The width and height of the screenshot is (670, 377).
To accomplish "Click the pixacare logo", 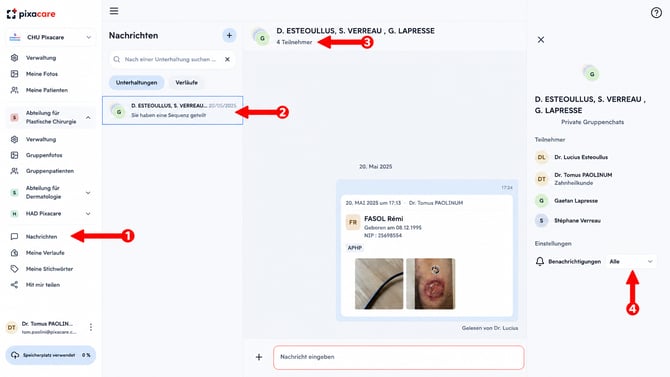I will [x=31, y=14].
